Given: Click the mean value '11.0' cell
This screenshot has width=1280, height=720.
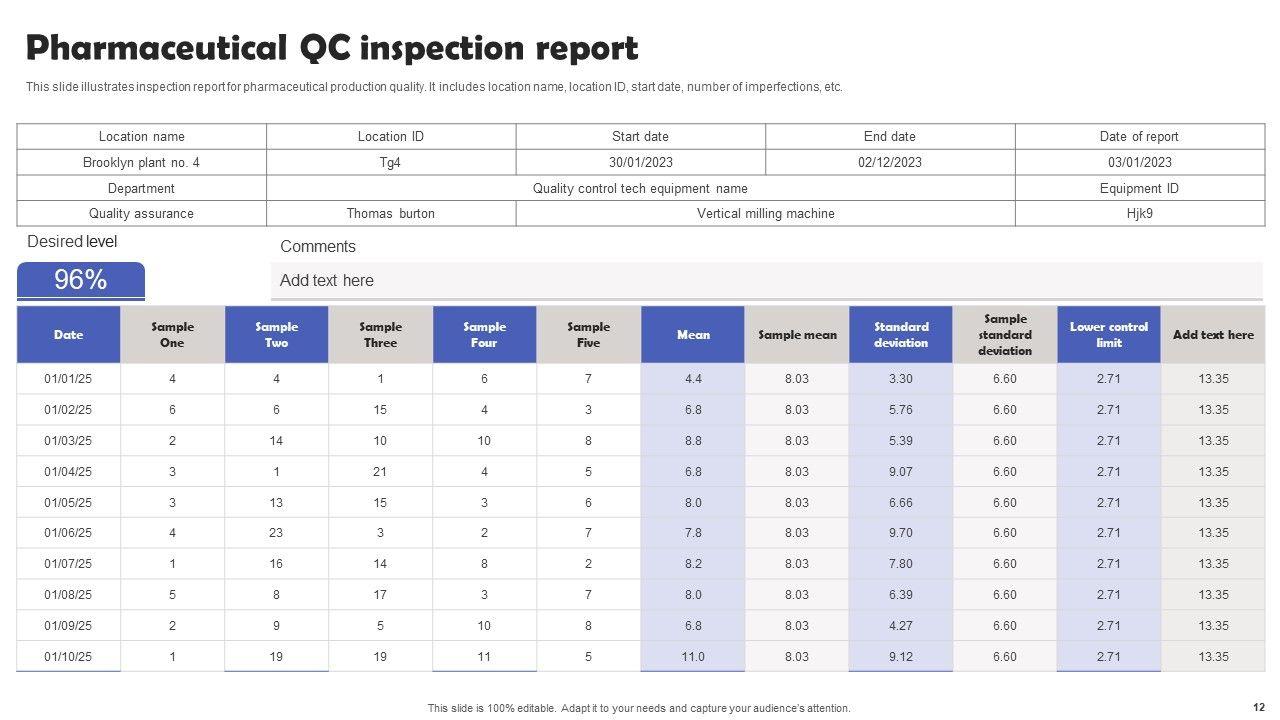Looking at the screenshot, I should tap(693, 657).
